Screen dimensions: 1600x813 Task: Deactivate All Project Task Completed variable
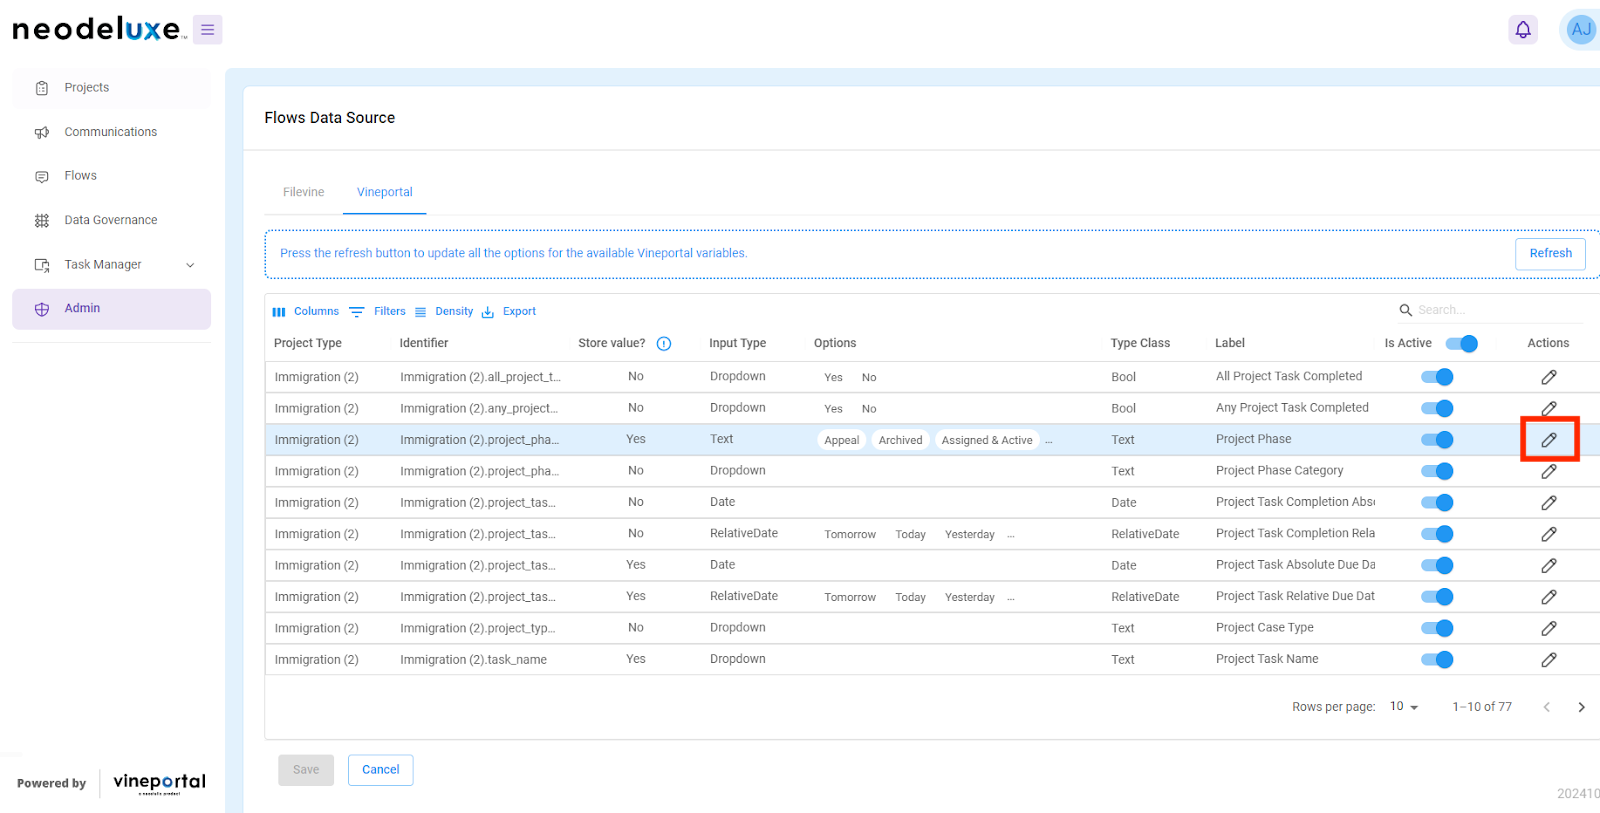(1437, 377)
